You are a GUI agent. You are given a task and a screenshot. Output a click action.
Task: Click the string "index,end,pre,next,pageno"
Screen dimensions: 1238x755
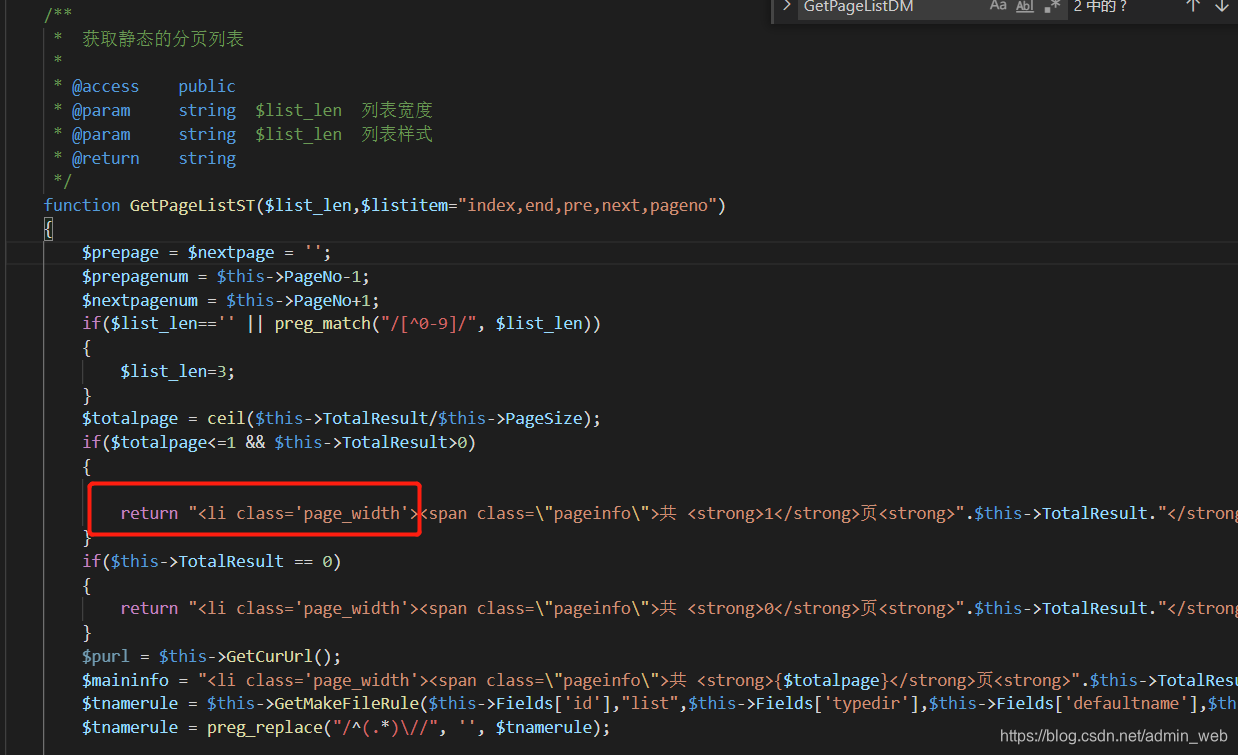click(x=587, y=205)
